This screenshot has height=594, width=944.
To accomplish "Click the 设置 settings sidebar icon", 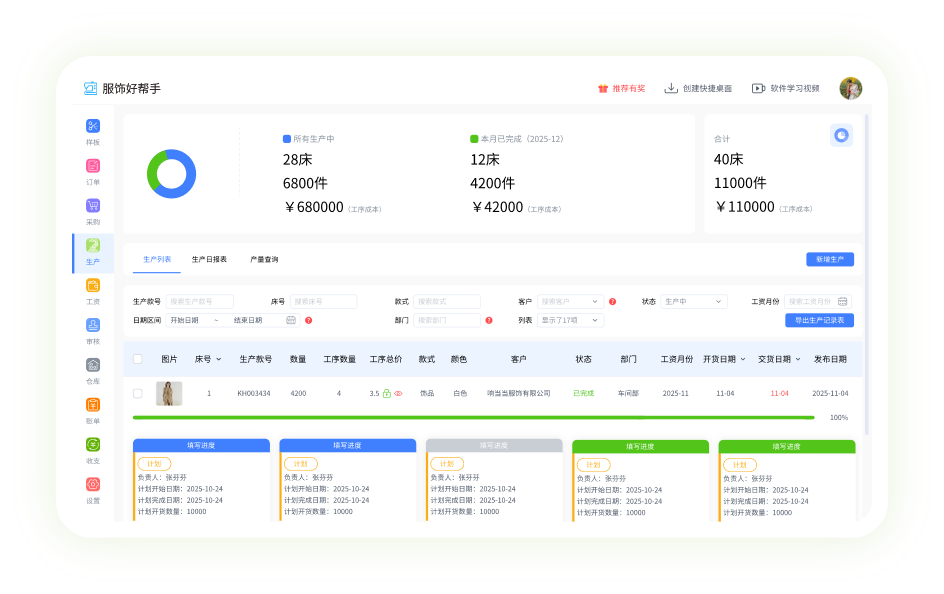I will (x=93, y=486).
